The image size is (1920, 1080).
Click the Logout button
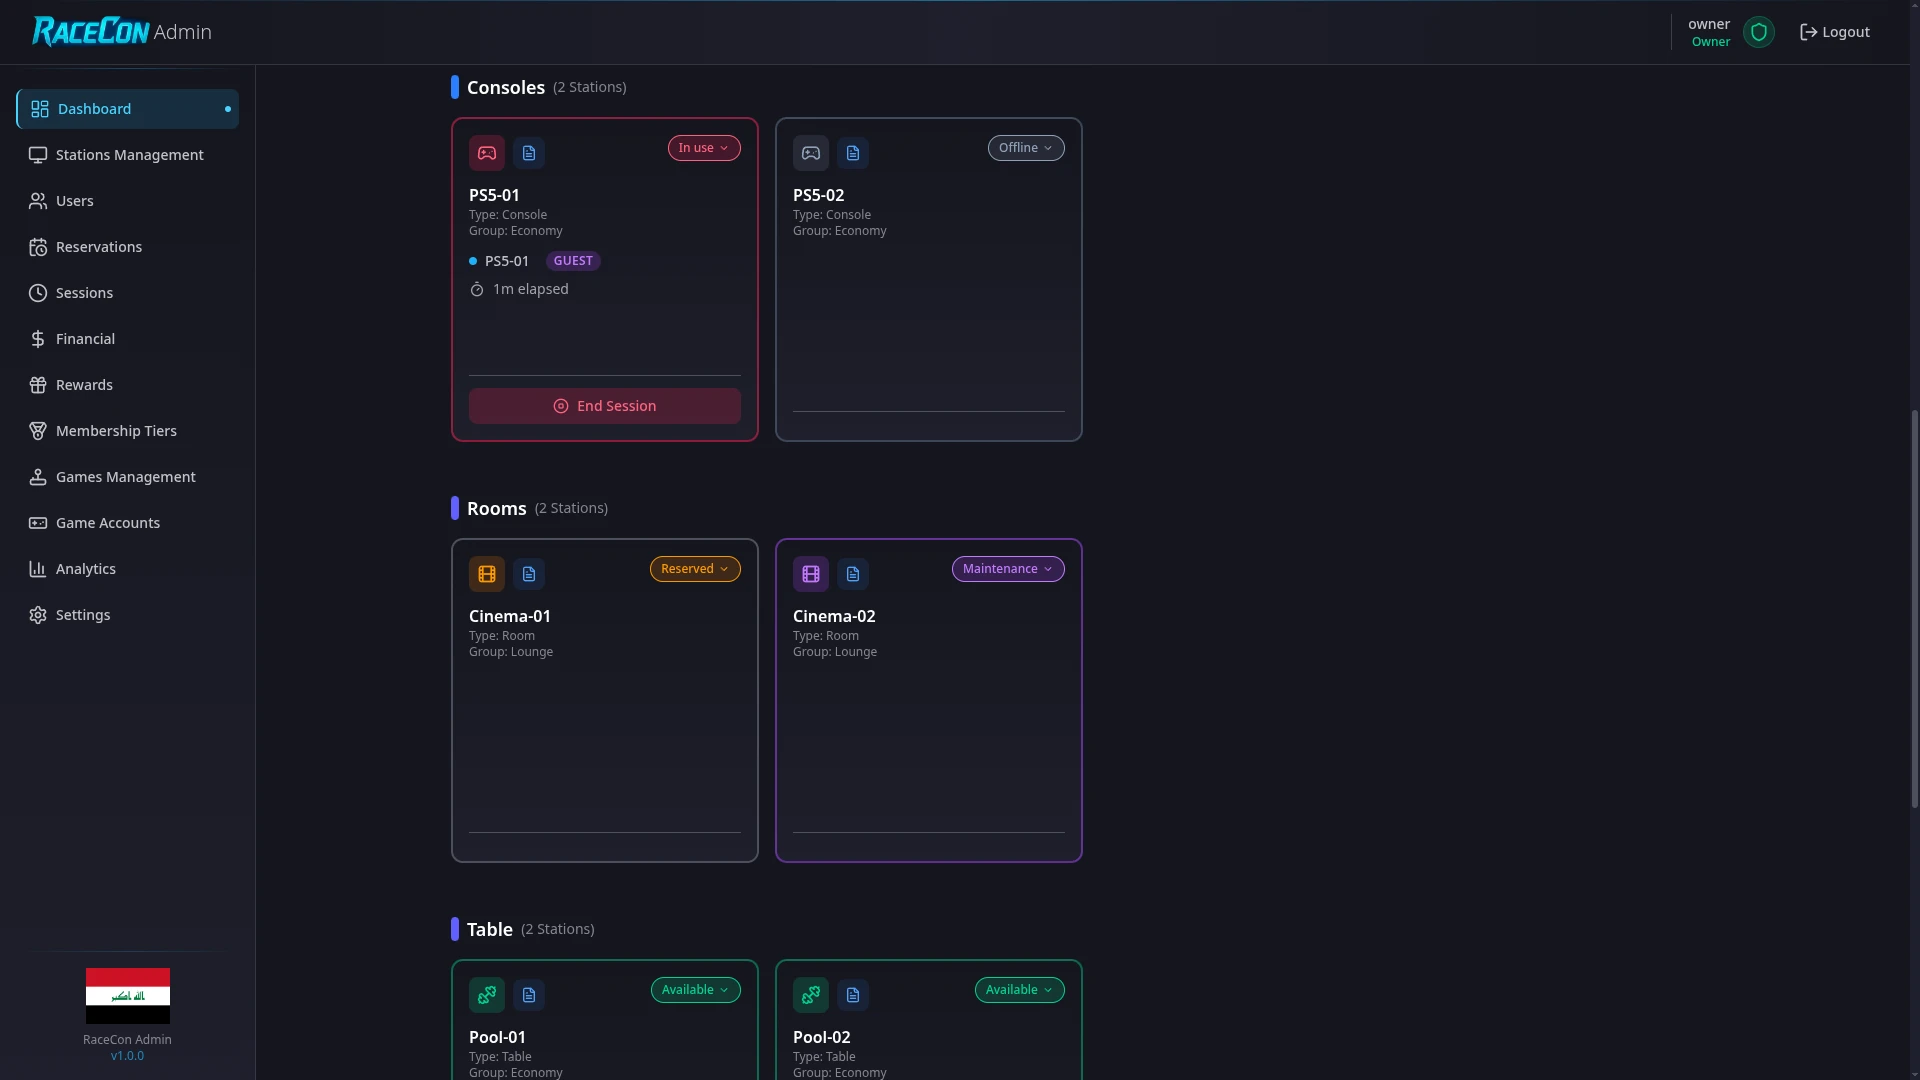tap(1836, 31)
